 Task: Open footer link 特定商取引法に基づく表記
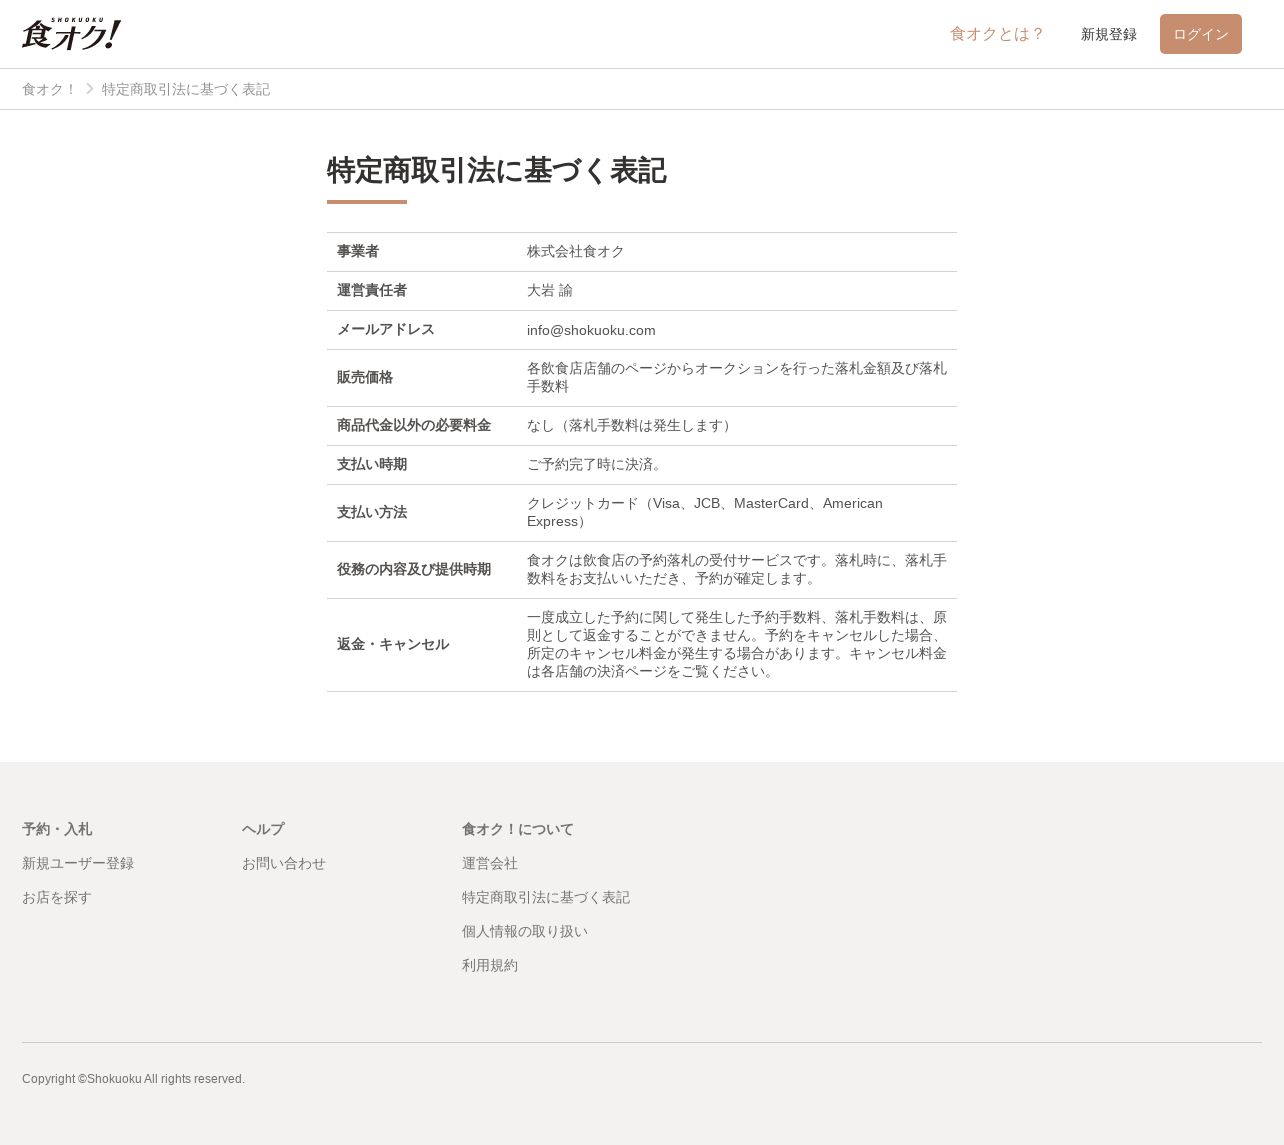click(x=546, y=897)
